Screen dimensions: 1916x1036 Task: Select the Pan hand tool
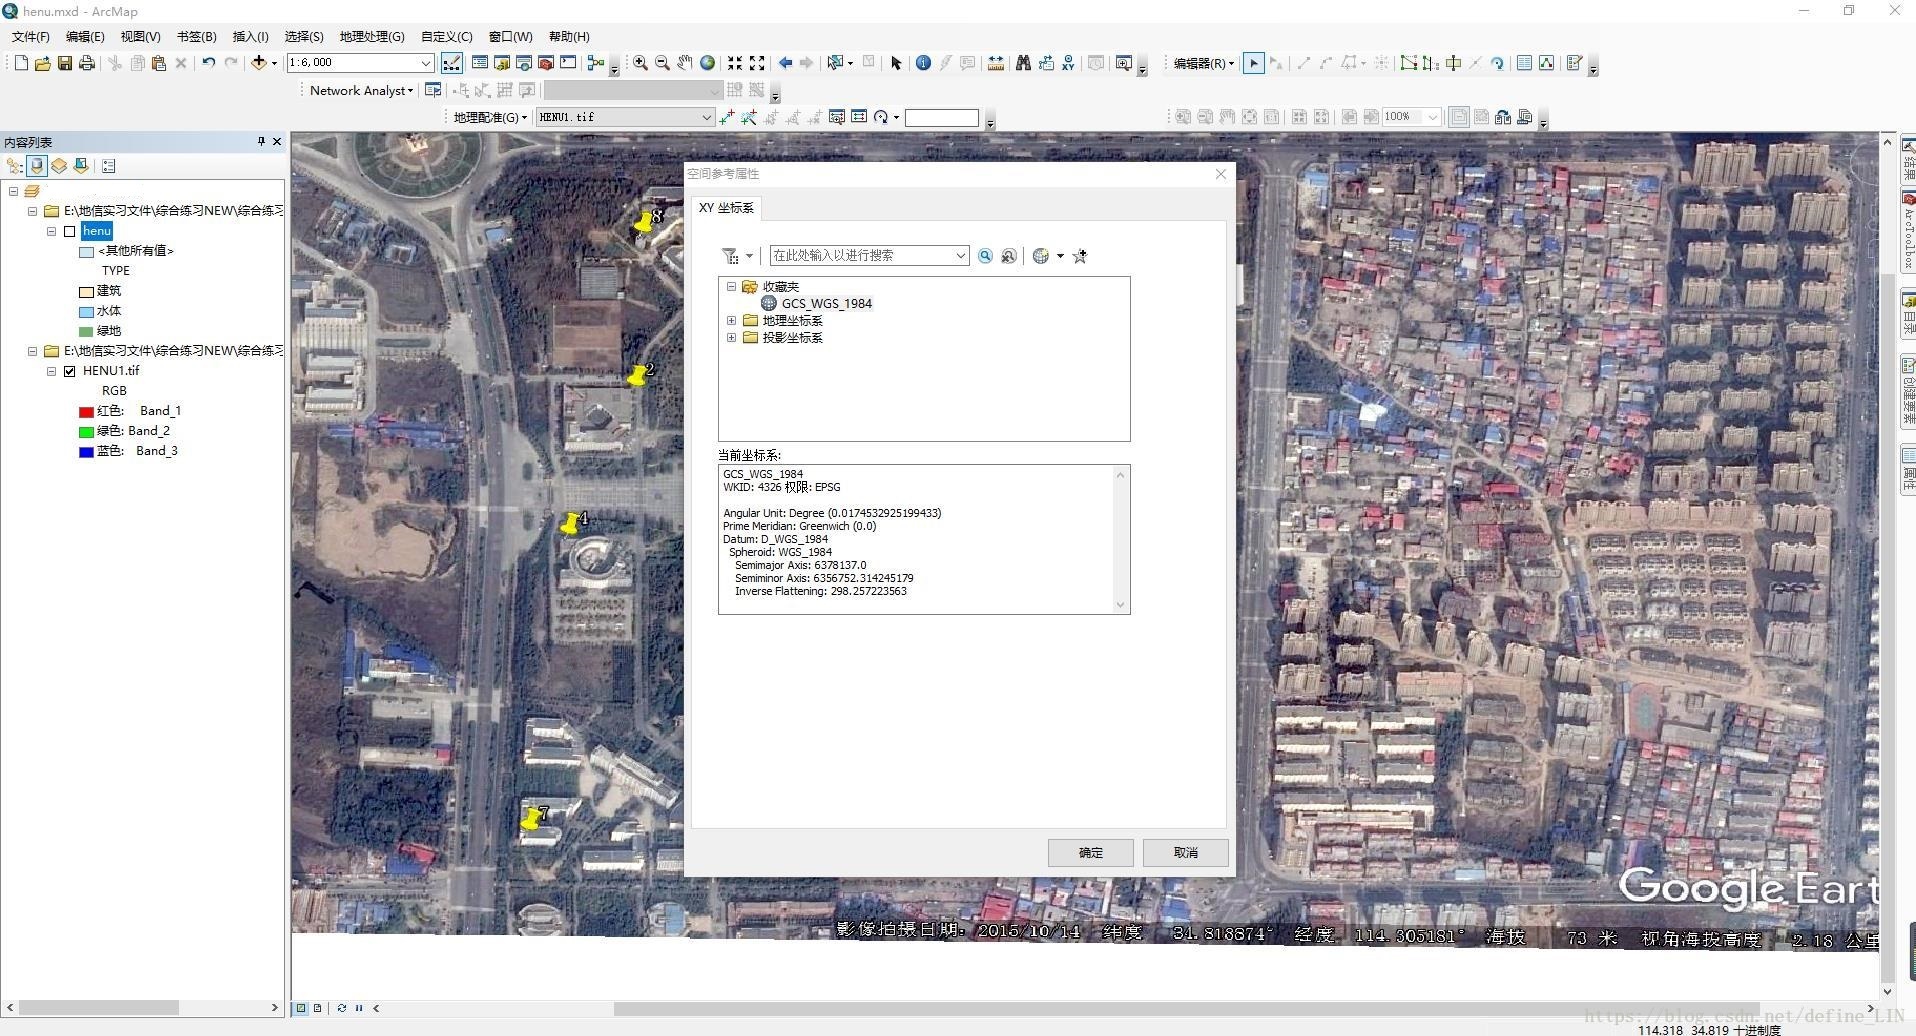pyautogui.click(x=685, y=63)
